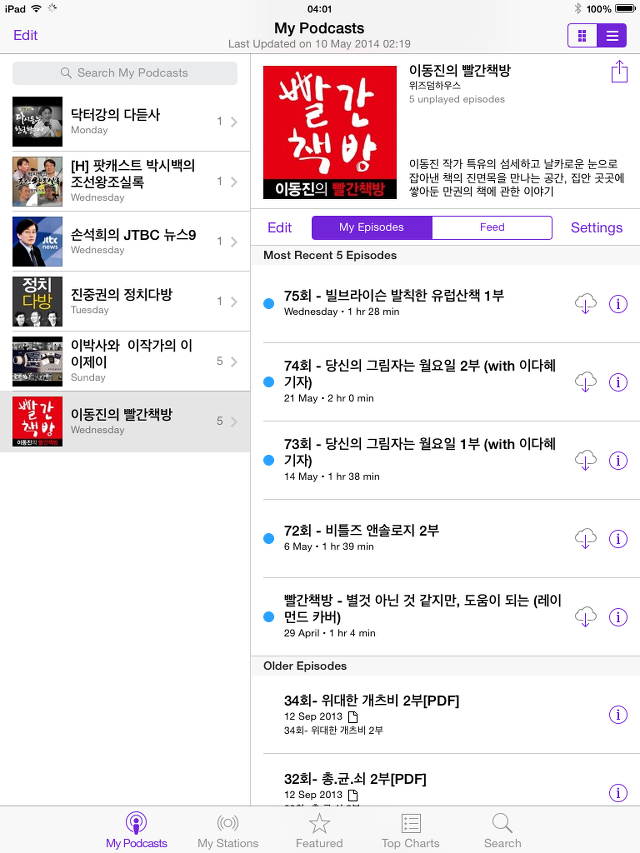640x853 pixels.
Task: Show info for episode 74회
Action: [618, 382]
